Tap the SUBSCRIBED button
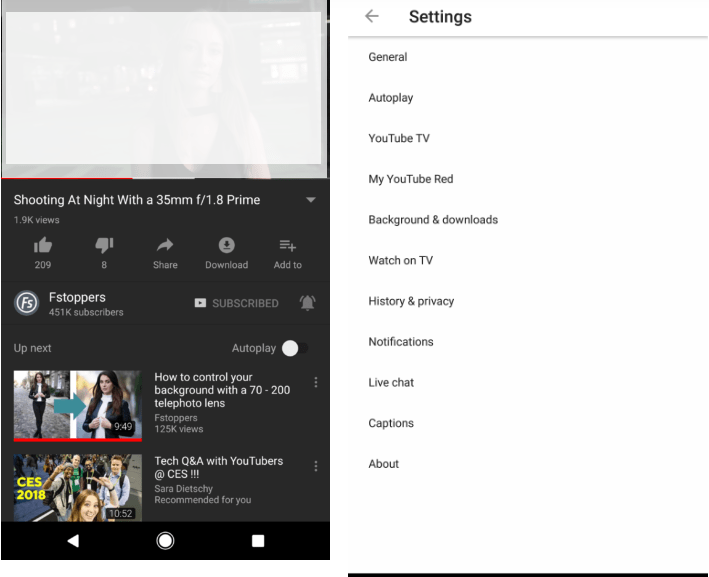Image resolution: width=709 pixels, height=577 pixels. click(236, 303)
